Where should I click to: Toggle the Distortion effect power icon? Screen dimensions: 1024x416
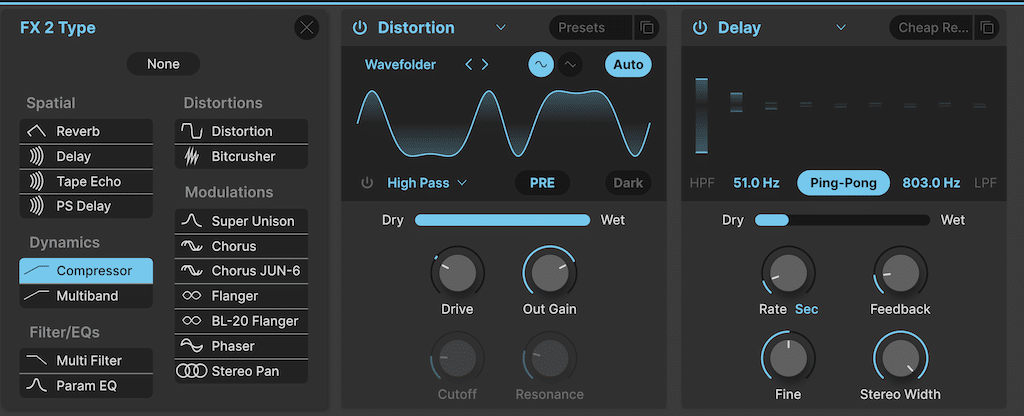(360, 28)
